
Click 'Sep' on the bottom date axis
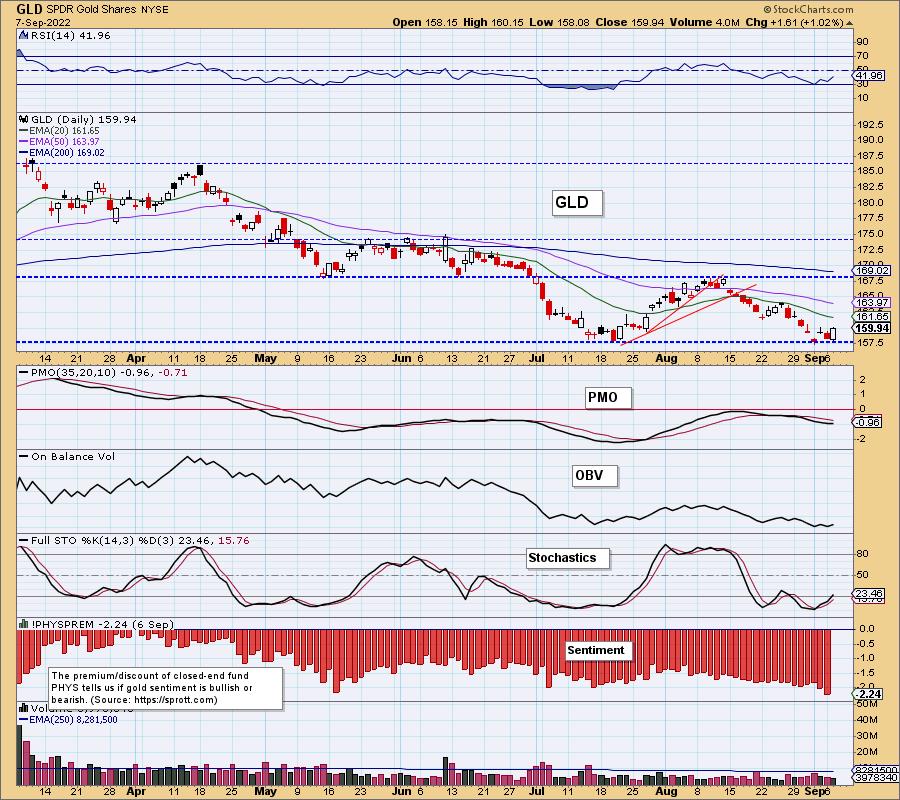coord(814,791)
